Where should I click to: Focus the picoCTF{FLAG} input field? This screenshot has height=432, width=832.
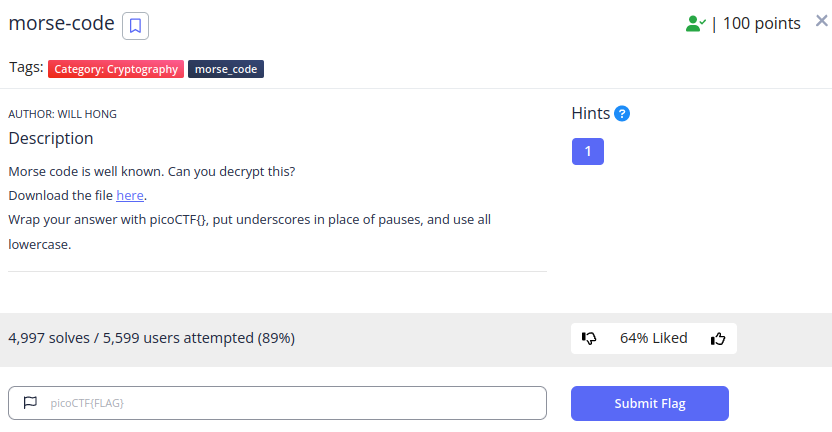(x=278, y=403)
